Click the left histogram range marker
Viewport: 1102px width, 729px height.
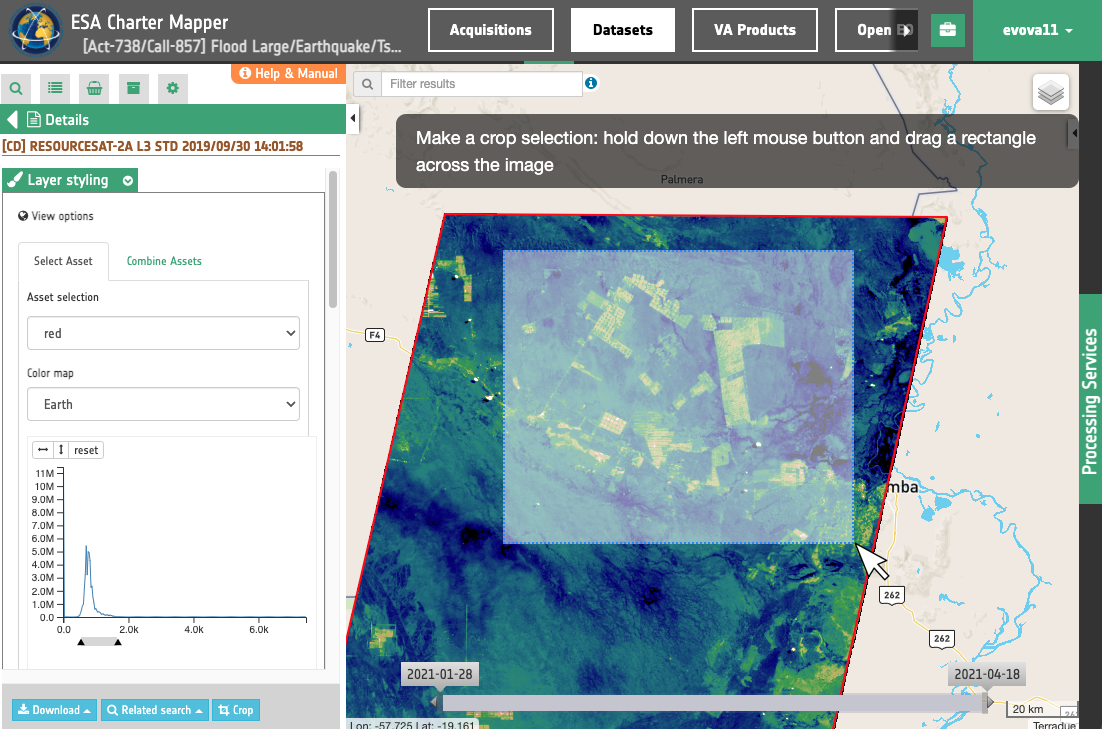(82, 642)
